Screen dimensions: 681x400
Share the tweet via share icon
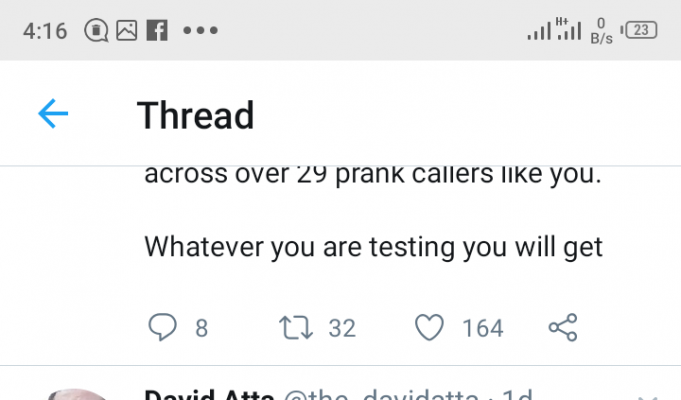tap(563, 327)
